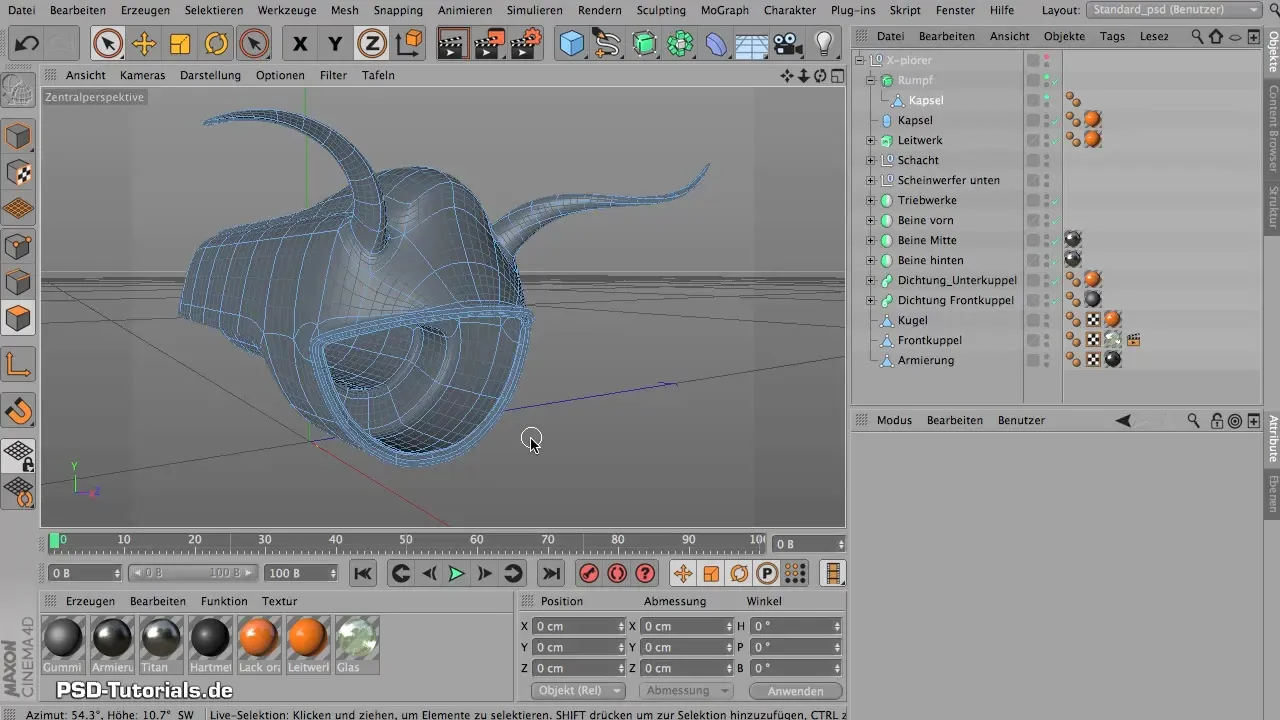Collapse the Rumpf object
This screenshot has height=720, width=1280.
870,80
